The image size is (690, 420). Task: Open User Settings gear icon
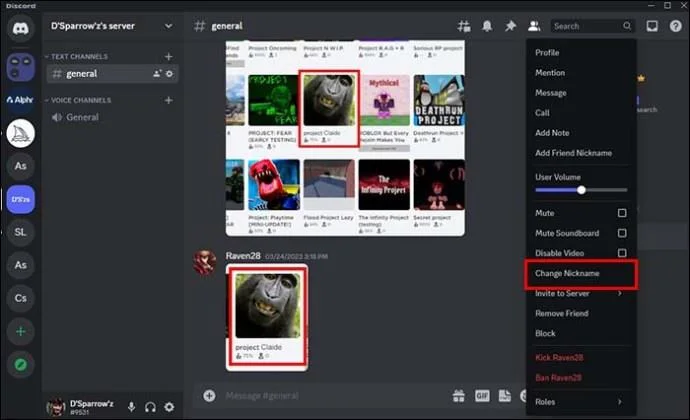tap(169, 407)
